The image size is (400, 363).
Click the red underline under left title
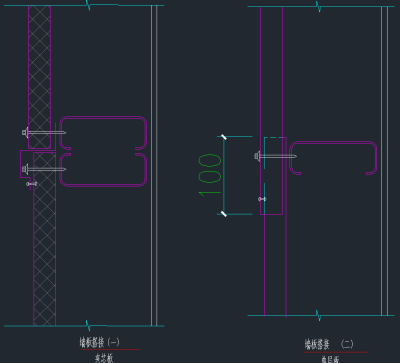click(110, 349)
